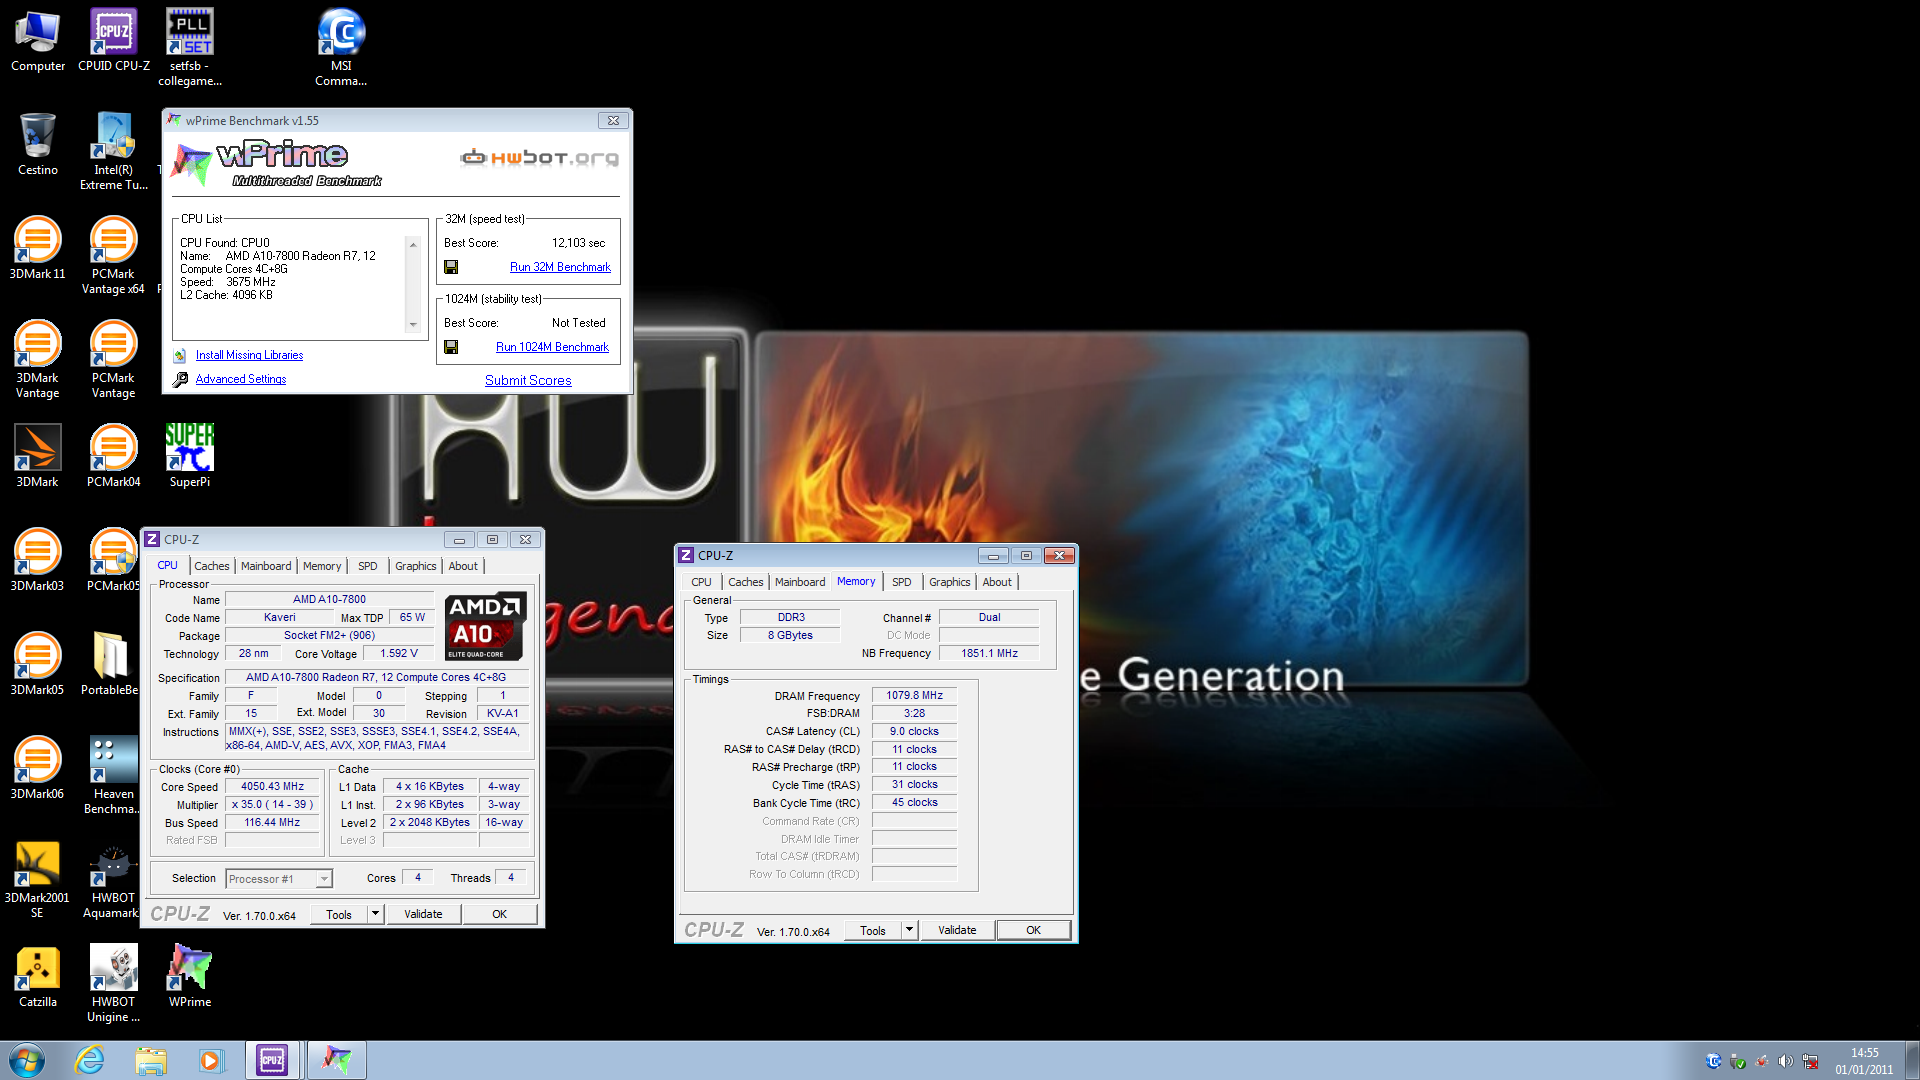Open the 3DMark Vantage shortcut

[x=38, y=359]
